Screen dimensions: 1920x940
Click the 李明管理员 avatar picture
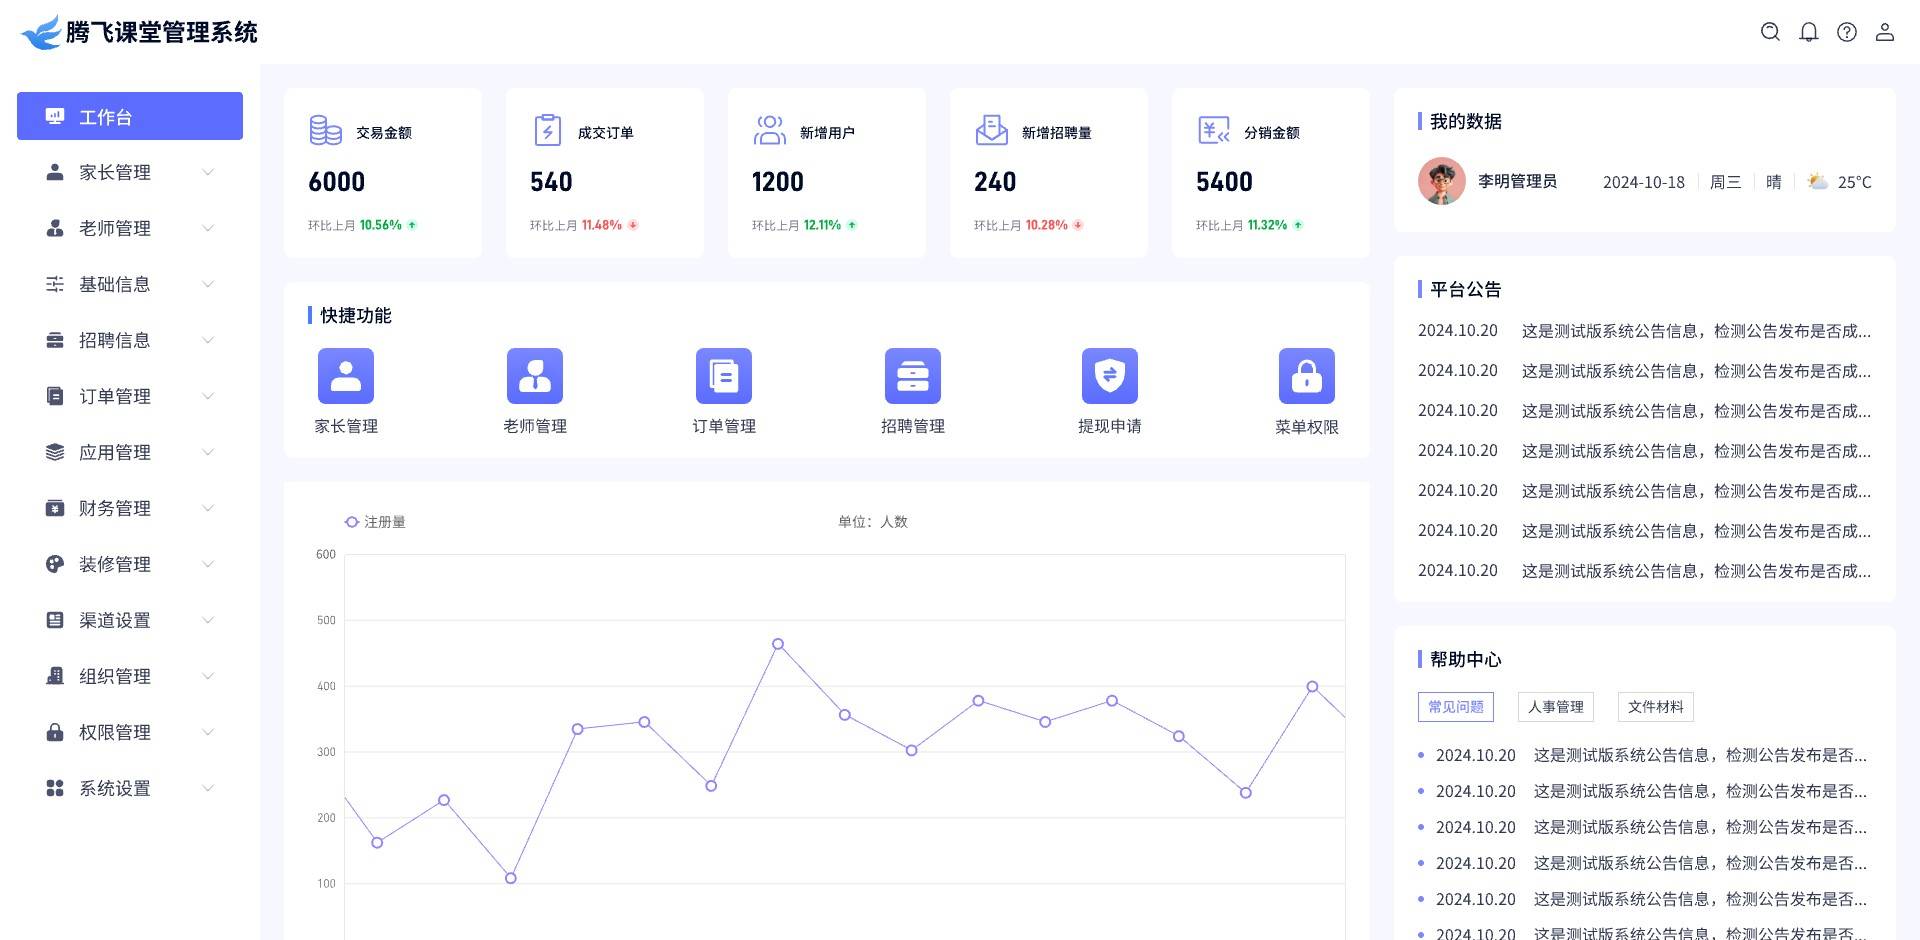pyautogui.click(x=1441, y=181)
